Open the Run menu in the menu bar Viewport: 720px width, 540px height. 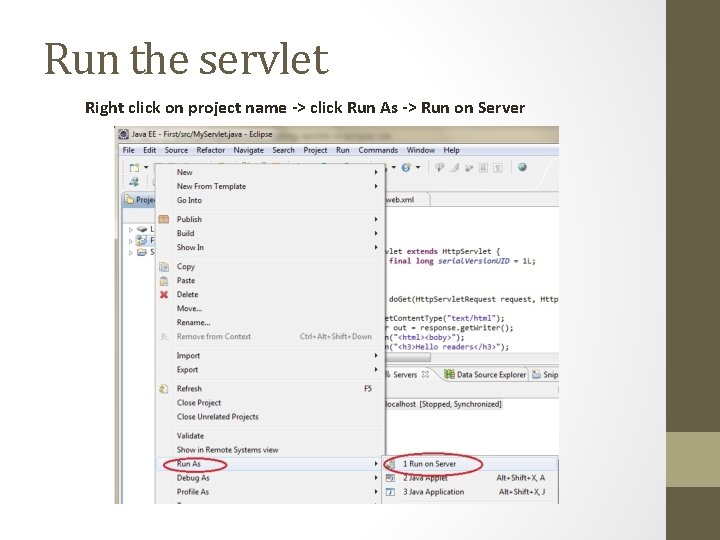click(x=343, y=150)
